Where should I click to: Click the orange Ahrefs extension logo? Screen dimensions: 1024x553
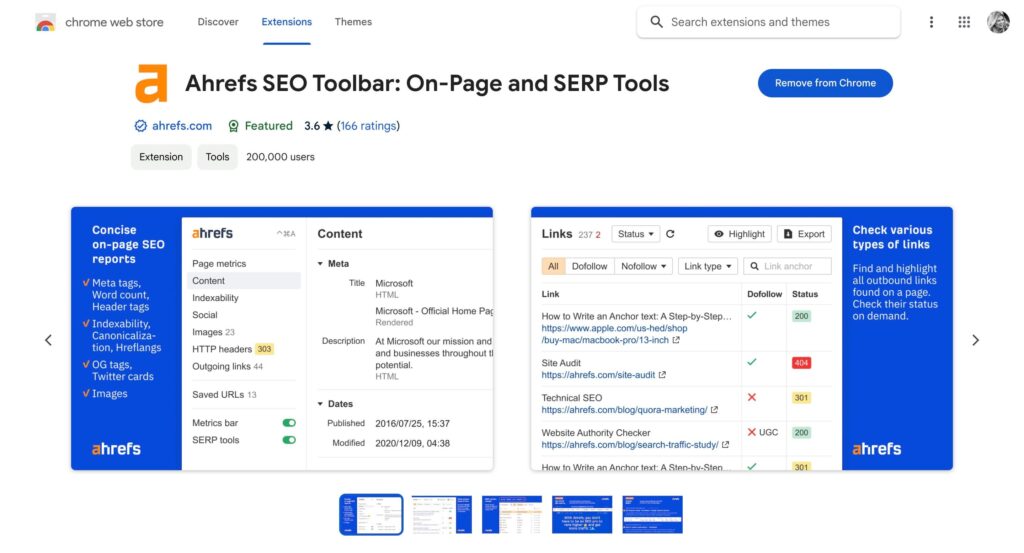(x=151, y=84)
